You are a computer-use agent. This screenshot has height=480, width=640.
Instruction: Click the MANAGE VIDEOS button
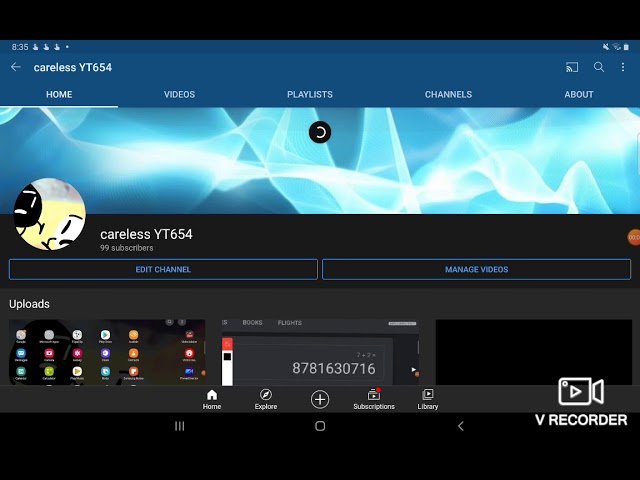click(476, 269)
